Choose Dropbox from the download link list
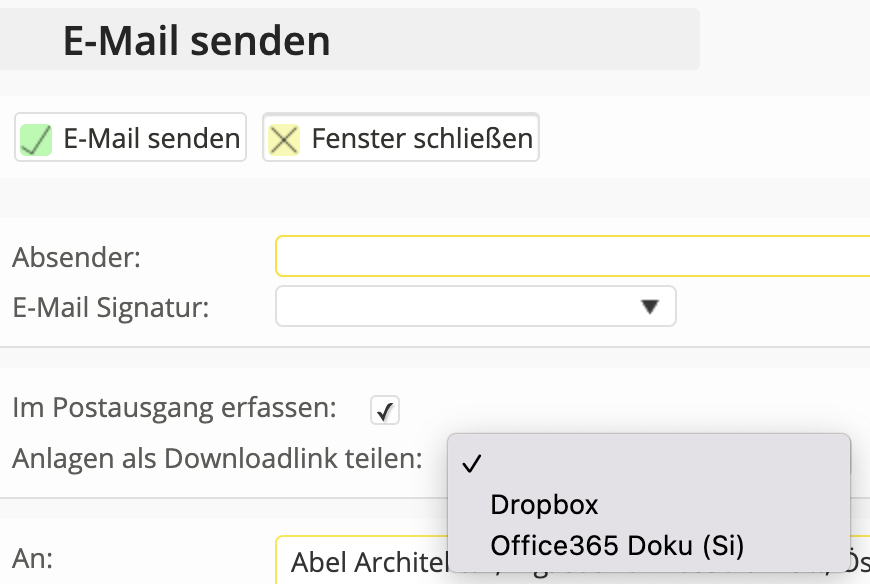 (x=544, y=505)
